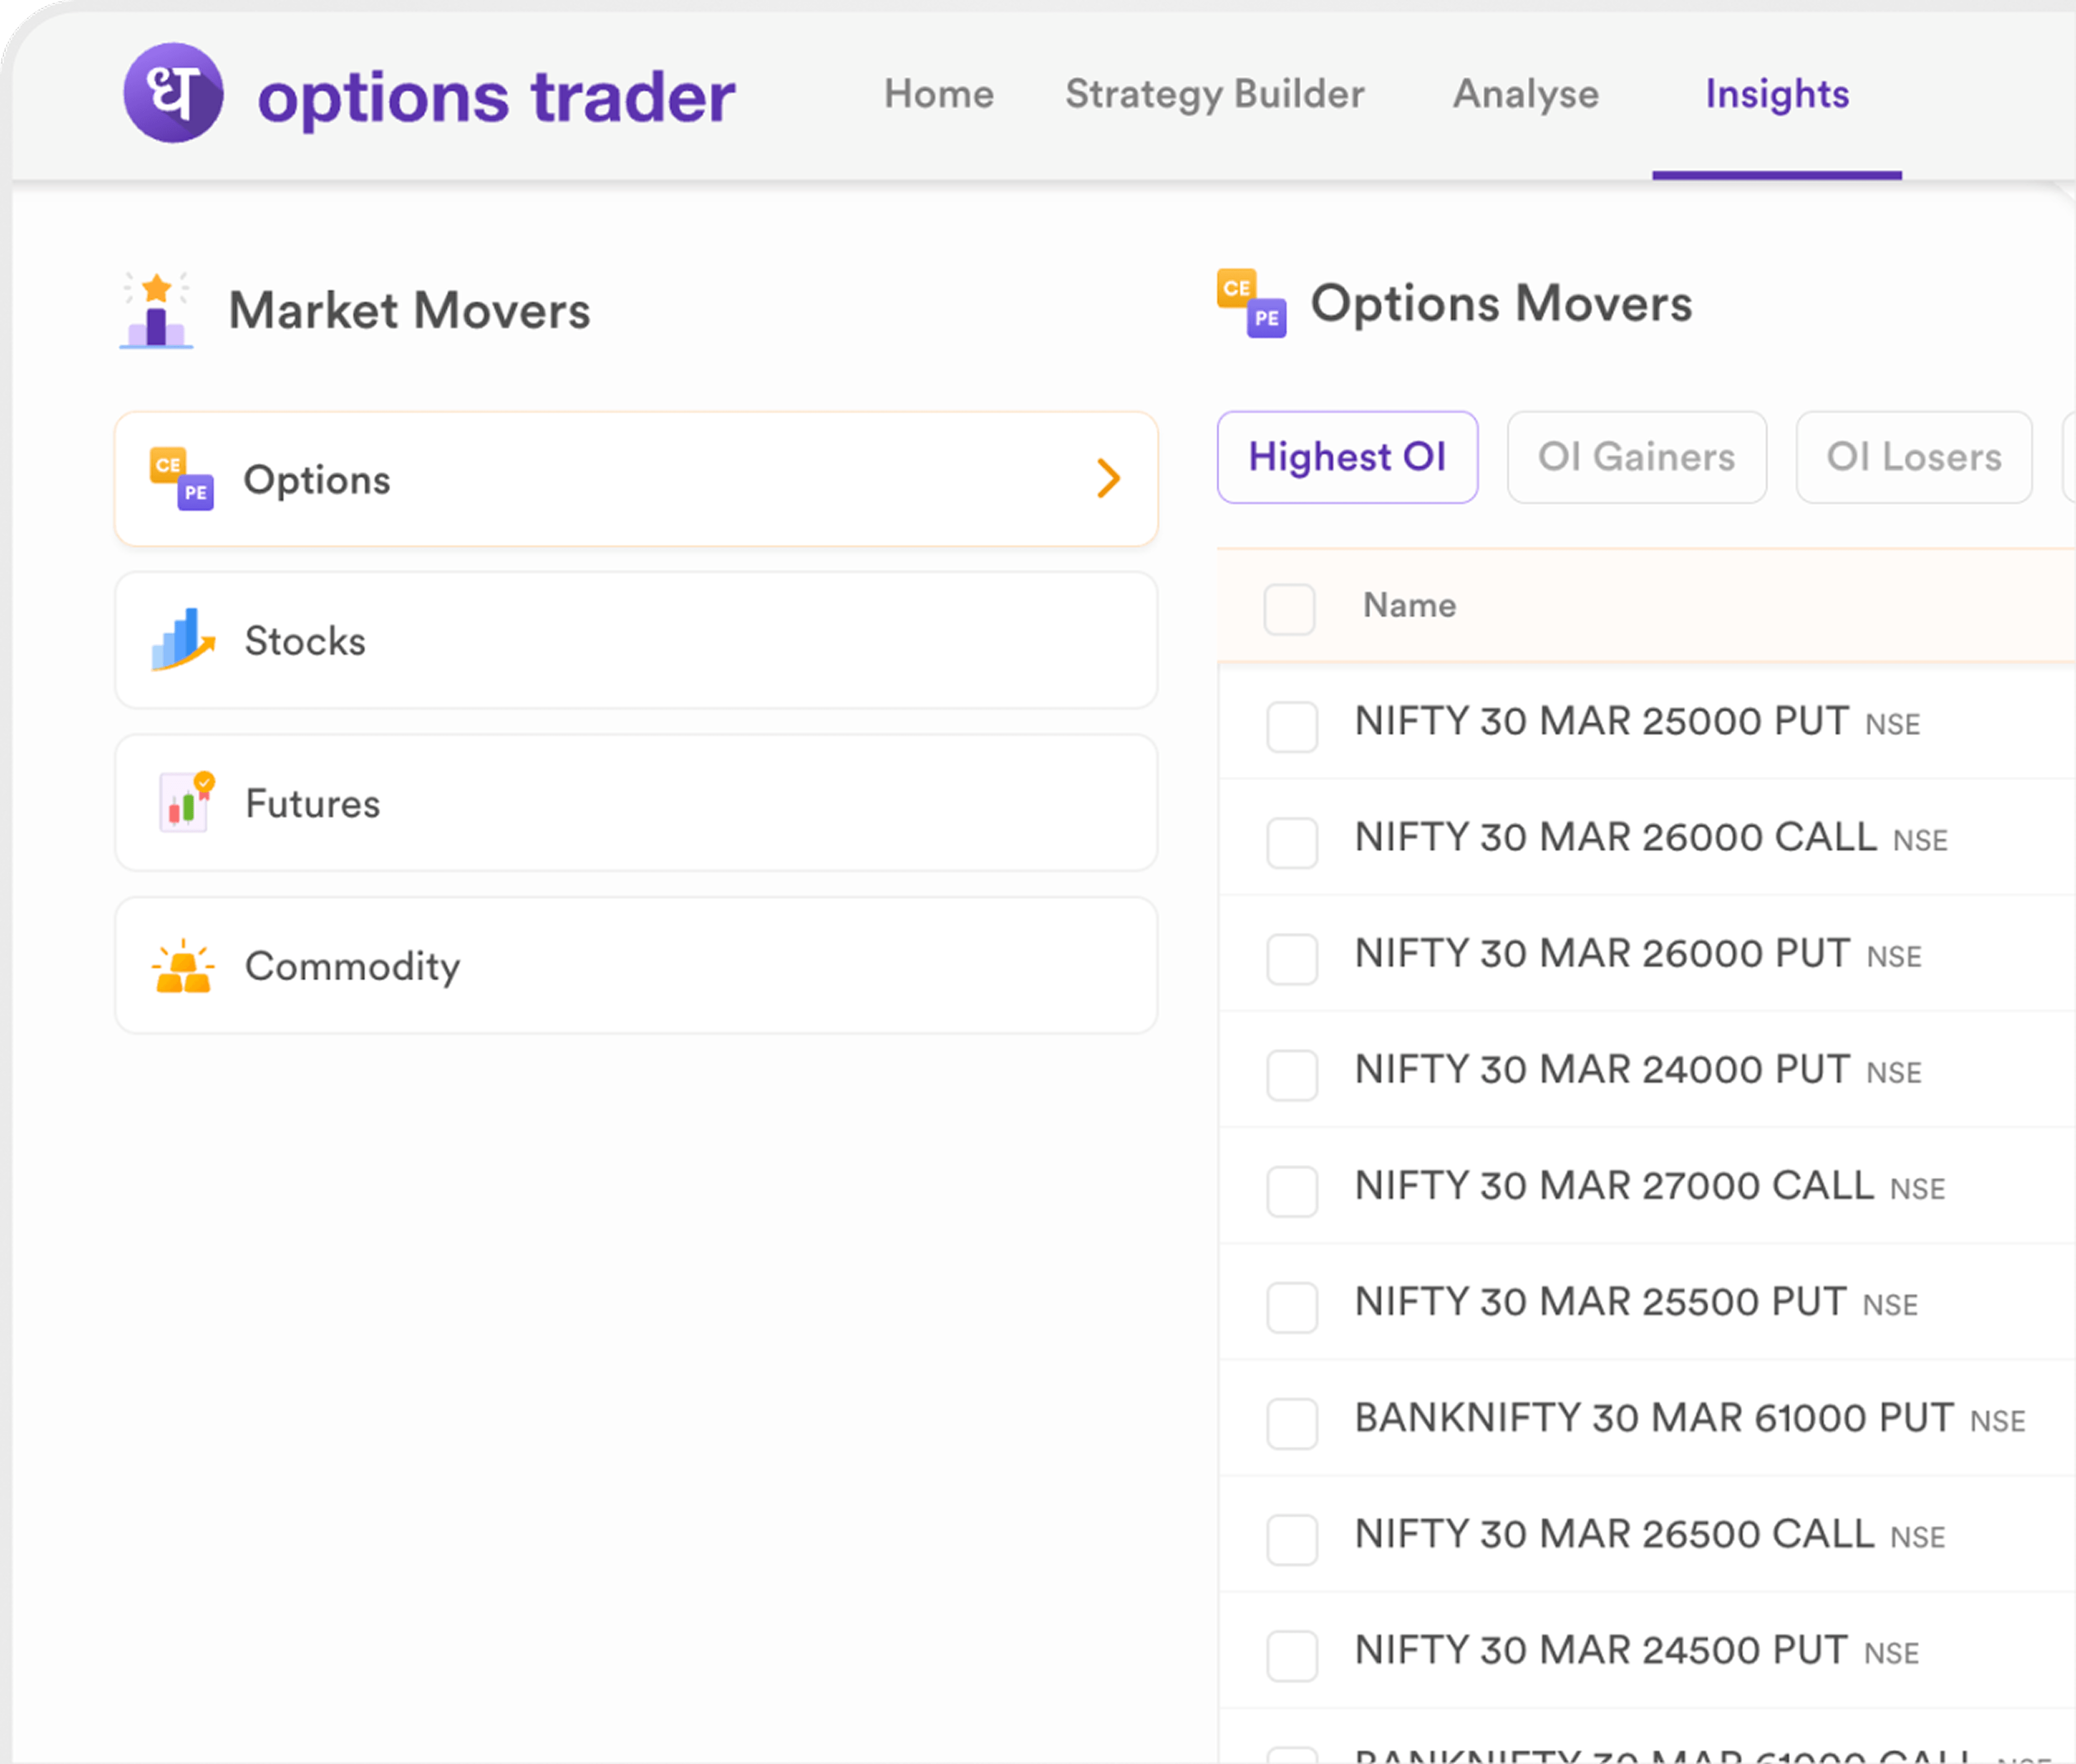2076x1764 pixels.
Task: Go to Strategy Builder in navigation
Action: coord(1214,94)
